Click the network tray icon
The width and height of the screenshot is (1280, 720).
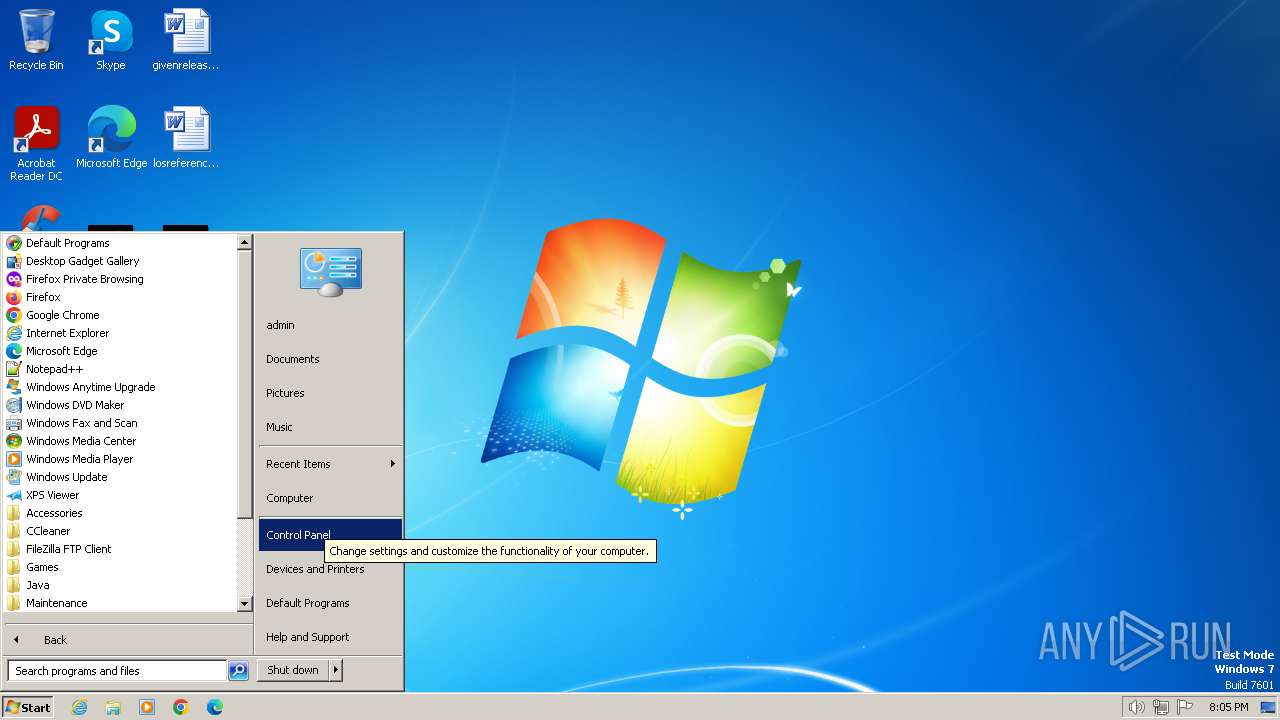coord(1161,707)
